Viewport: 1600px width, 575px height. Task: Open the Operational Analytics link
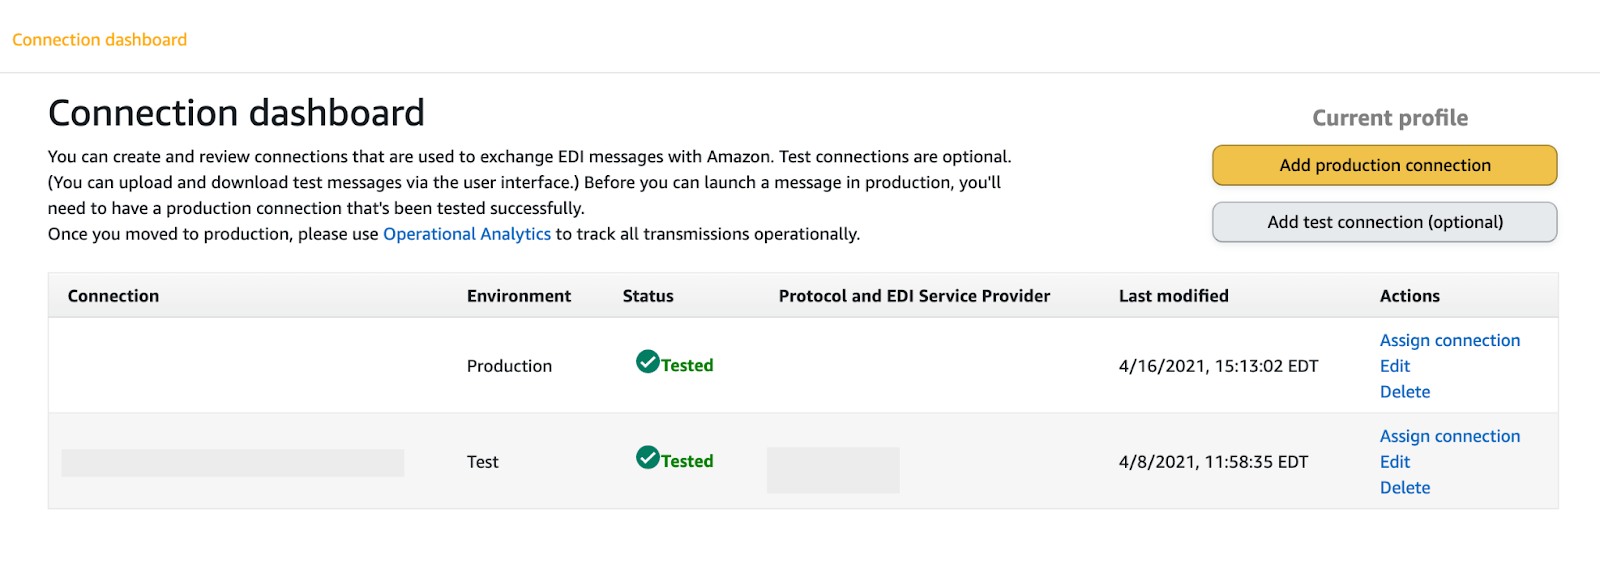pos(467,234)
